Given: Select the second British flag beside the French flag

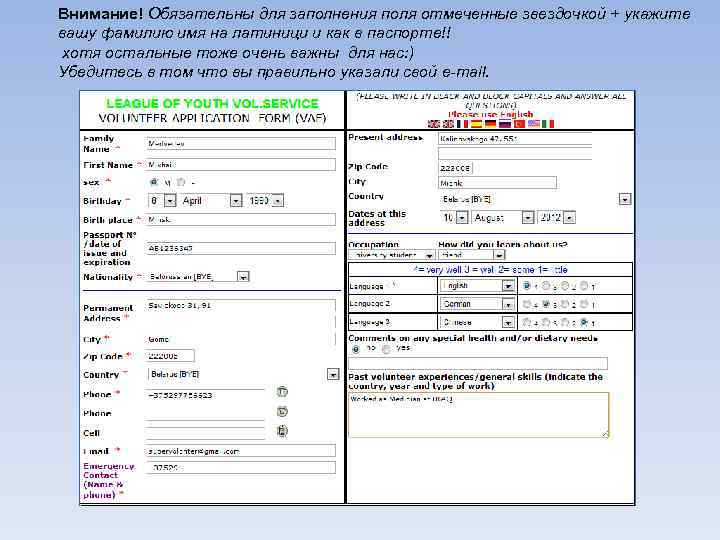Looking at the screenshot, I should pyautogui.click(x=448, y=124).
